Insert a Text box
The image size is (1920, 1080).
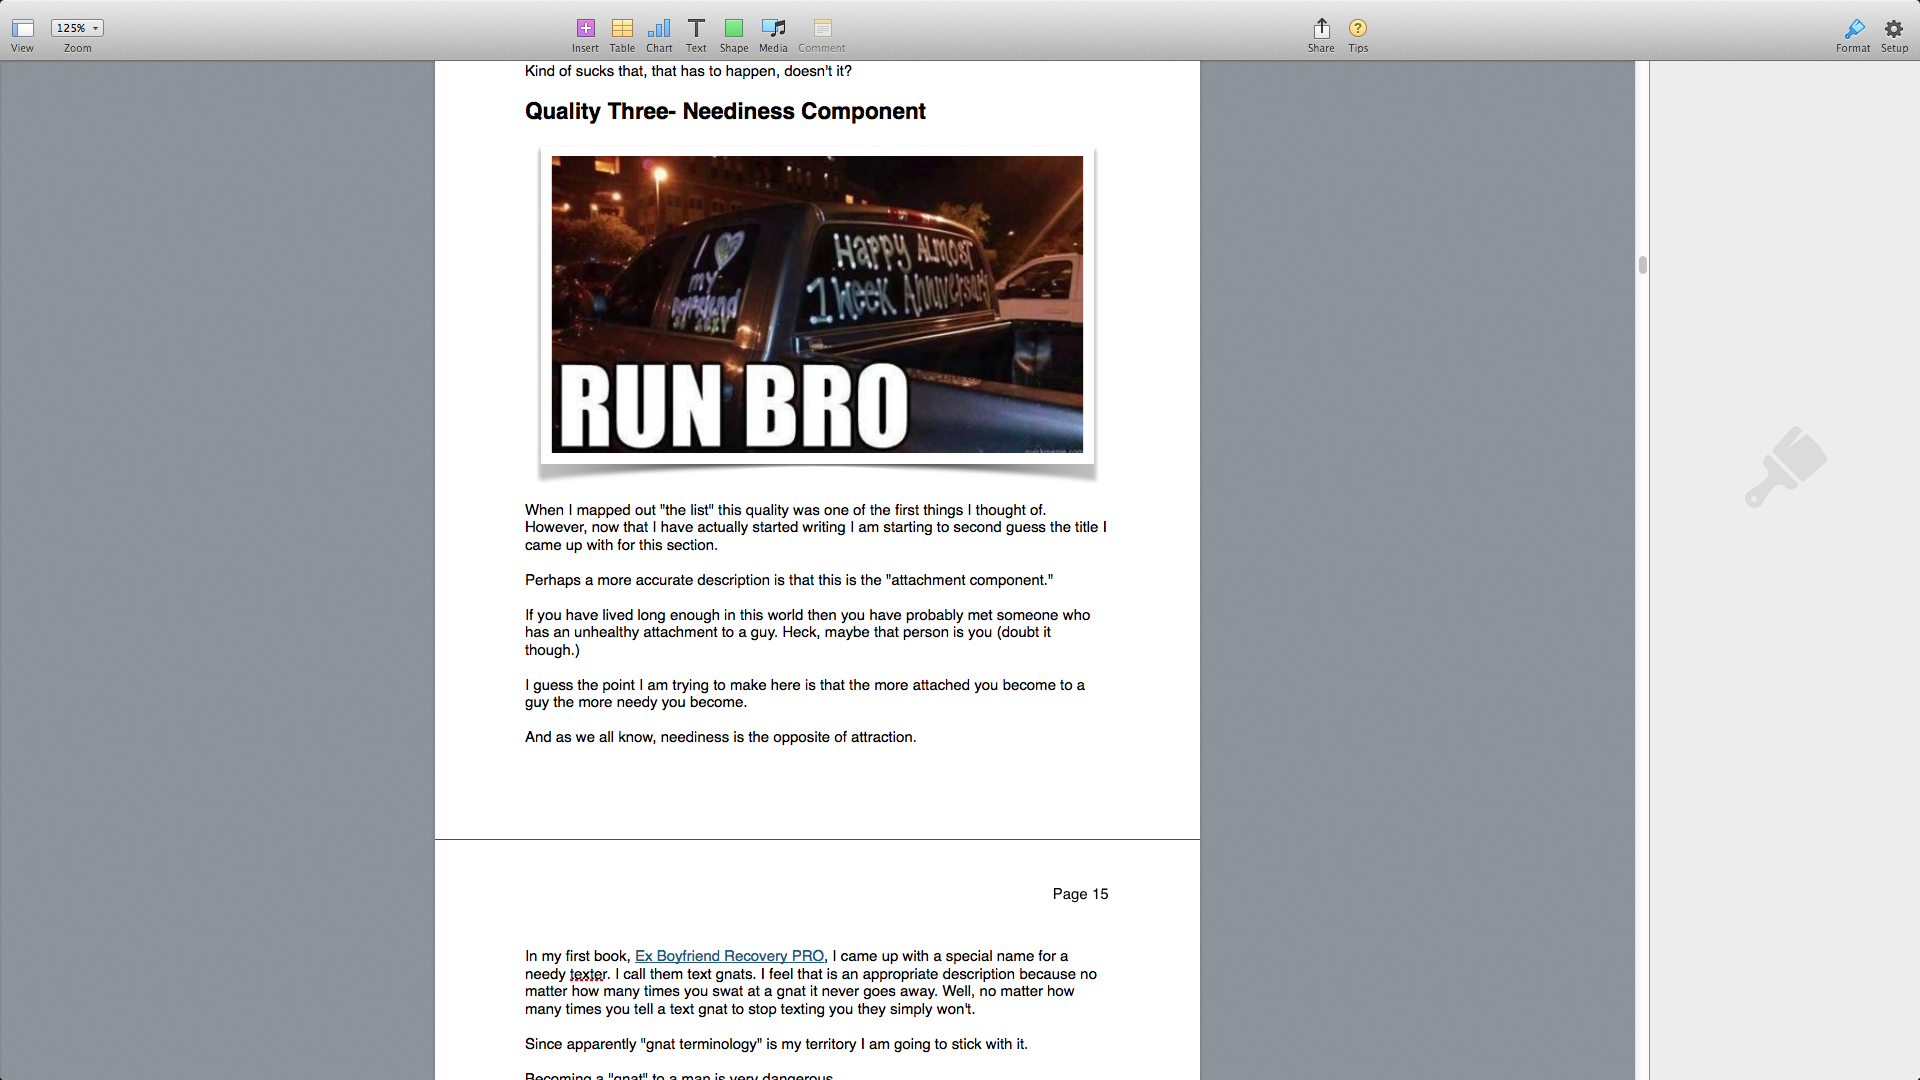pos(696,28)
